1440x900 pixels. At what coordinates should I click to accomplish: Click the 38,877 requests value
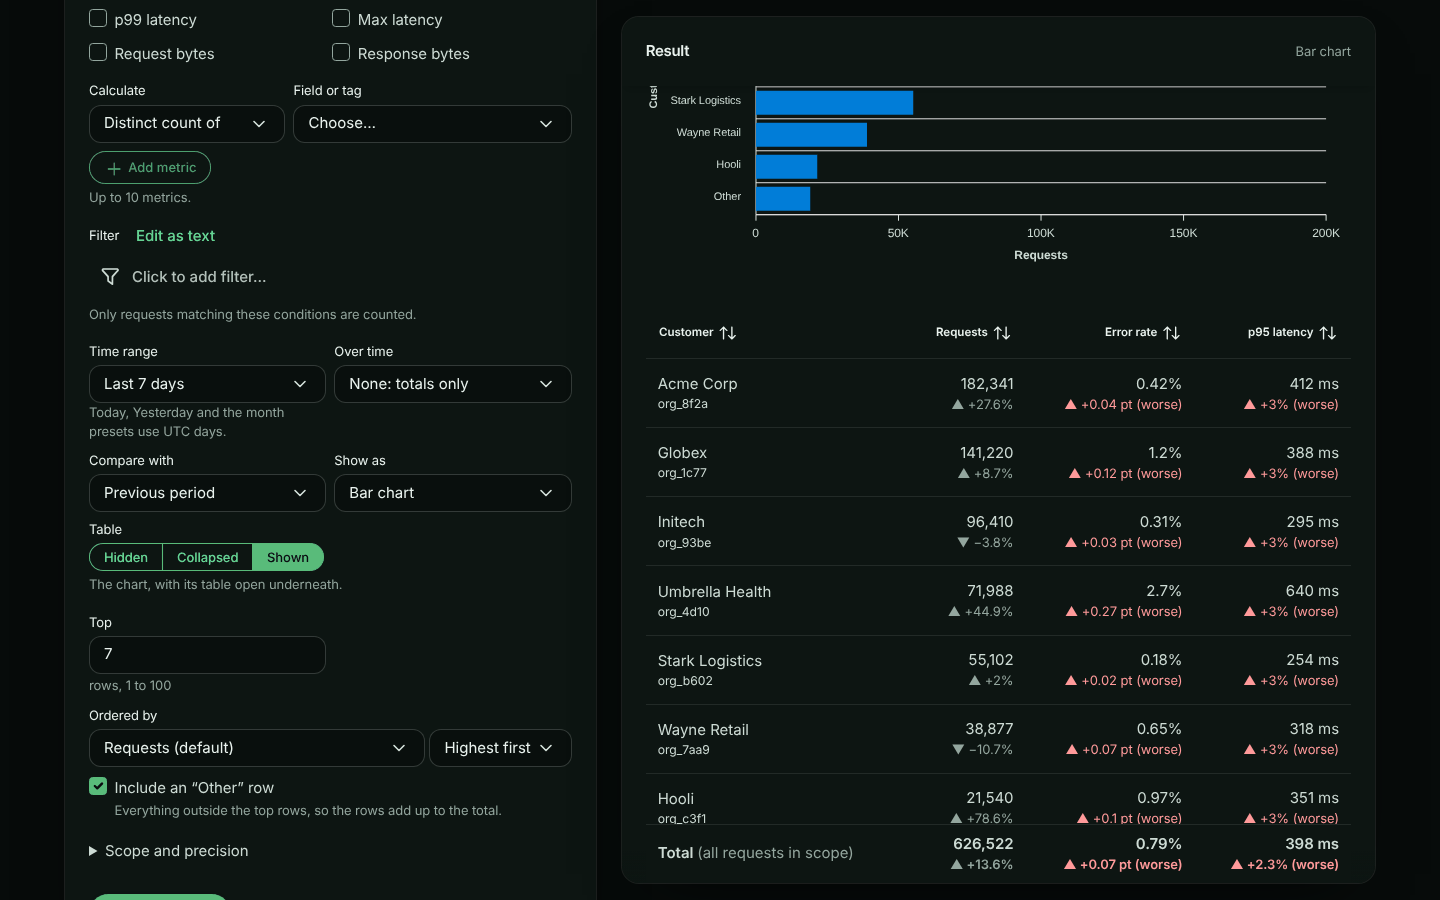989,729
